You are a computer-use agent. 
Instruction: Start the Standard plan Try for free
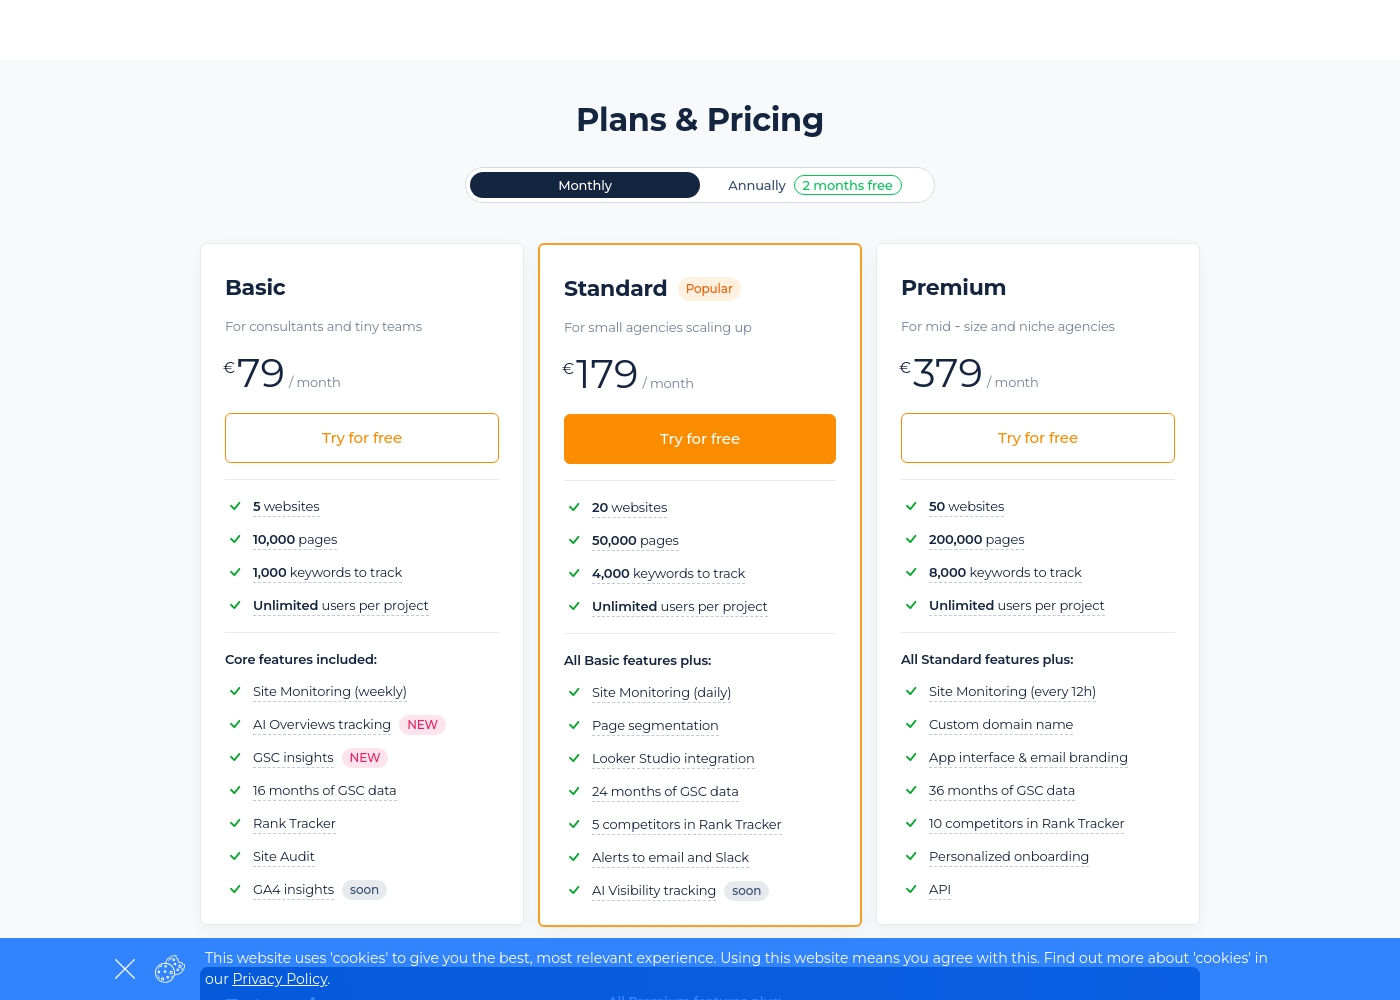[700, 439]
